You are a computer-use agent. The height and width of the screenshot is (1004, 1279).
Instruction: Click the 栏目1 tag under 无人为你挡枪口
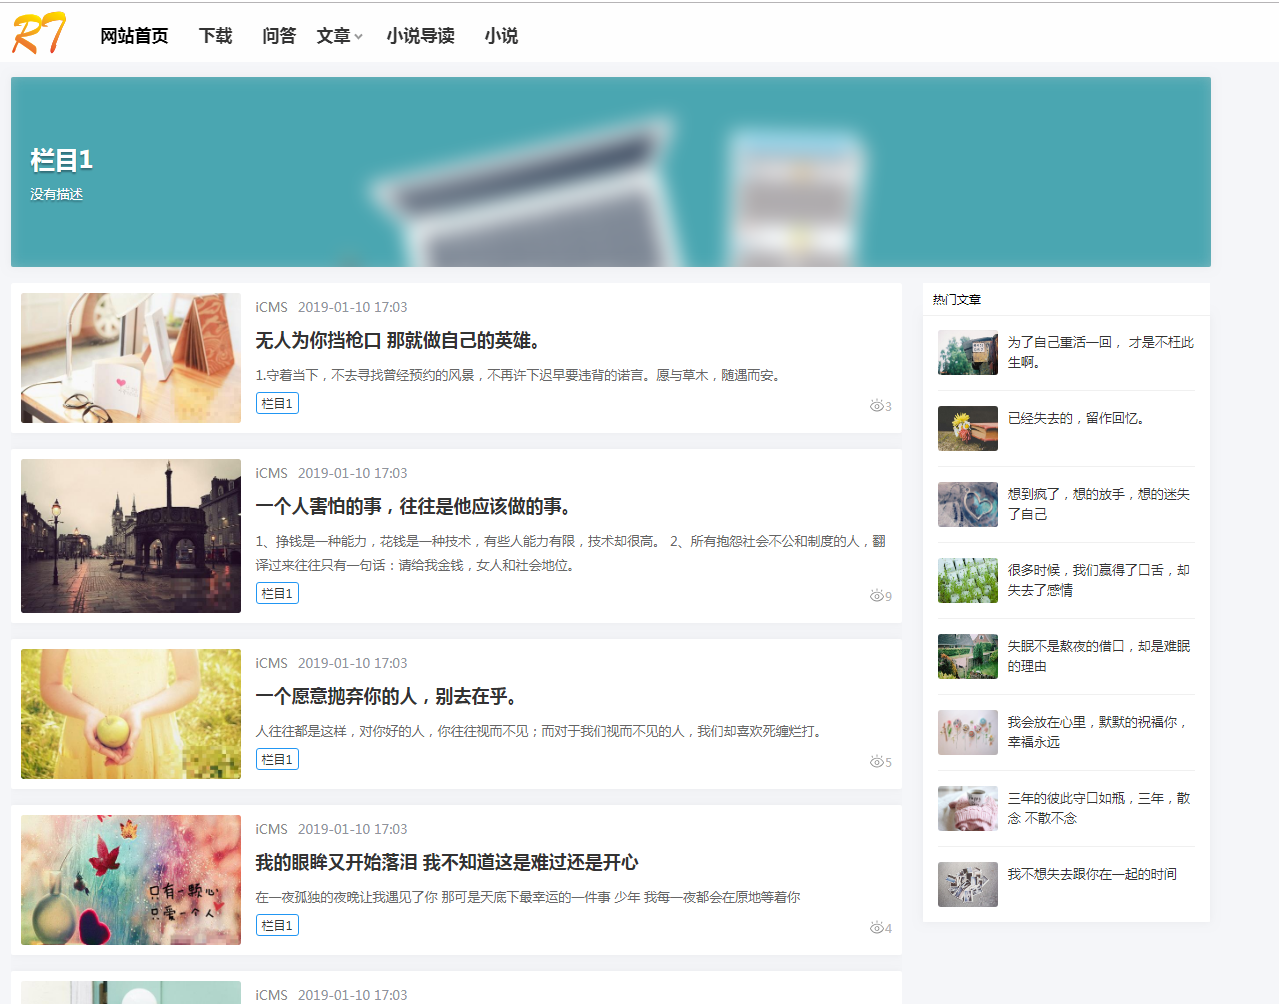click(277, 403)
